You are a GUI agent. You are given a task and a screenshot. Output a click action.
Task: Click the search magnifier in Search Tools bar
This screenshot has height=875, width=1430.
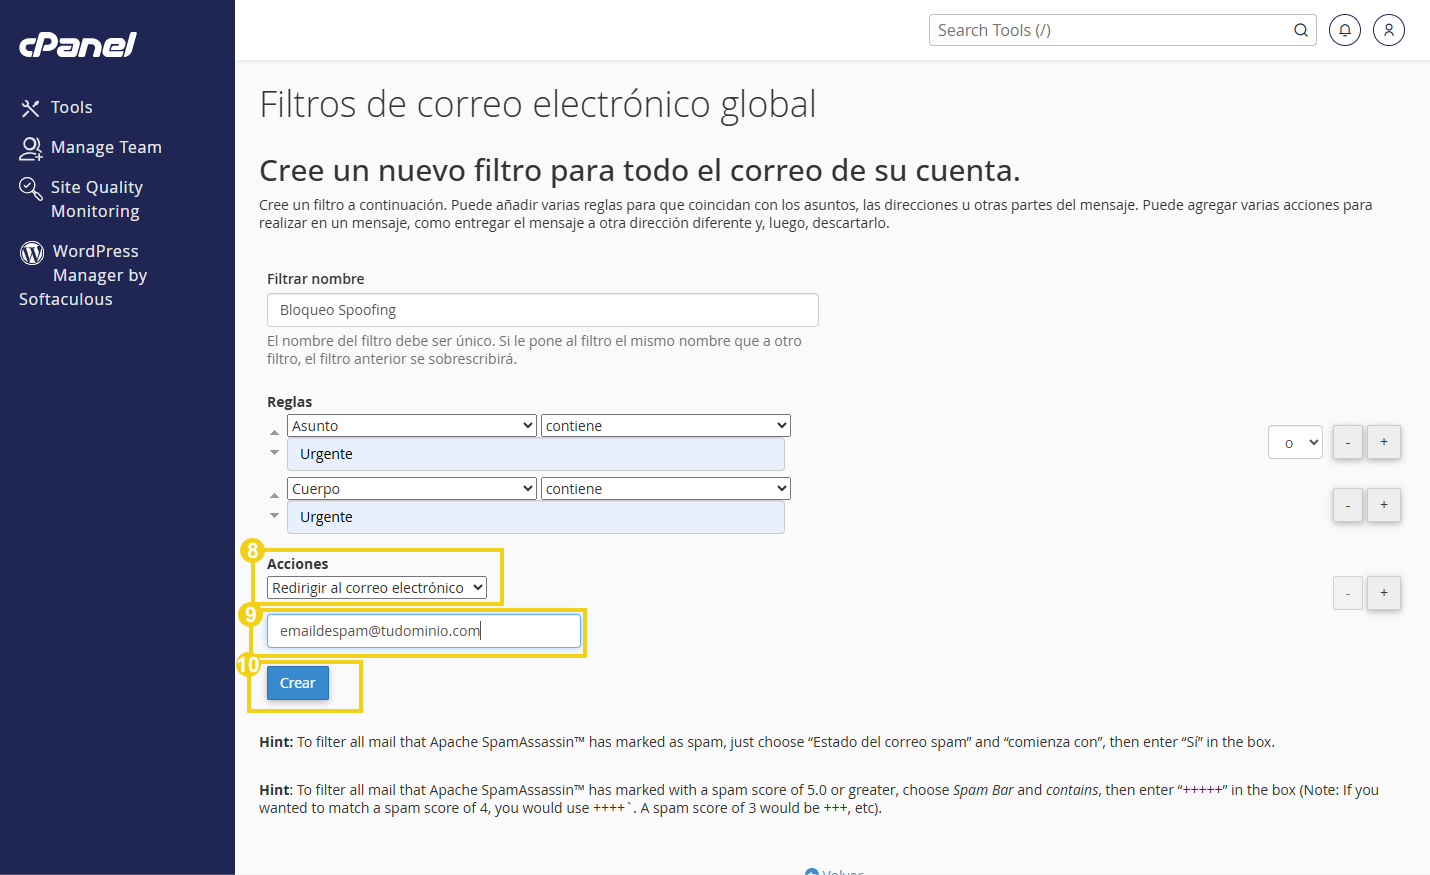(x=1300, y=30)
